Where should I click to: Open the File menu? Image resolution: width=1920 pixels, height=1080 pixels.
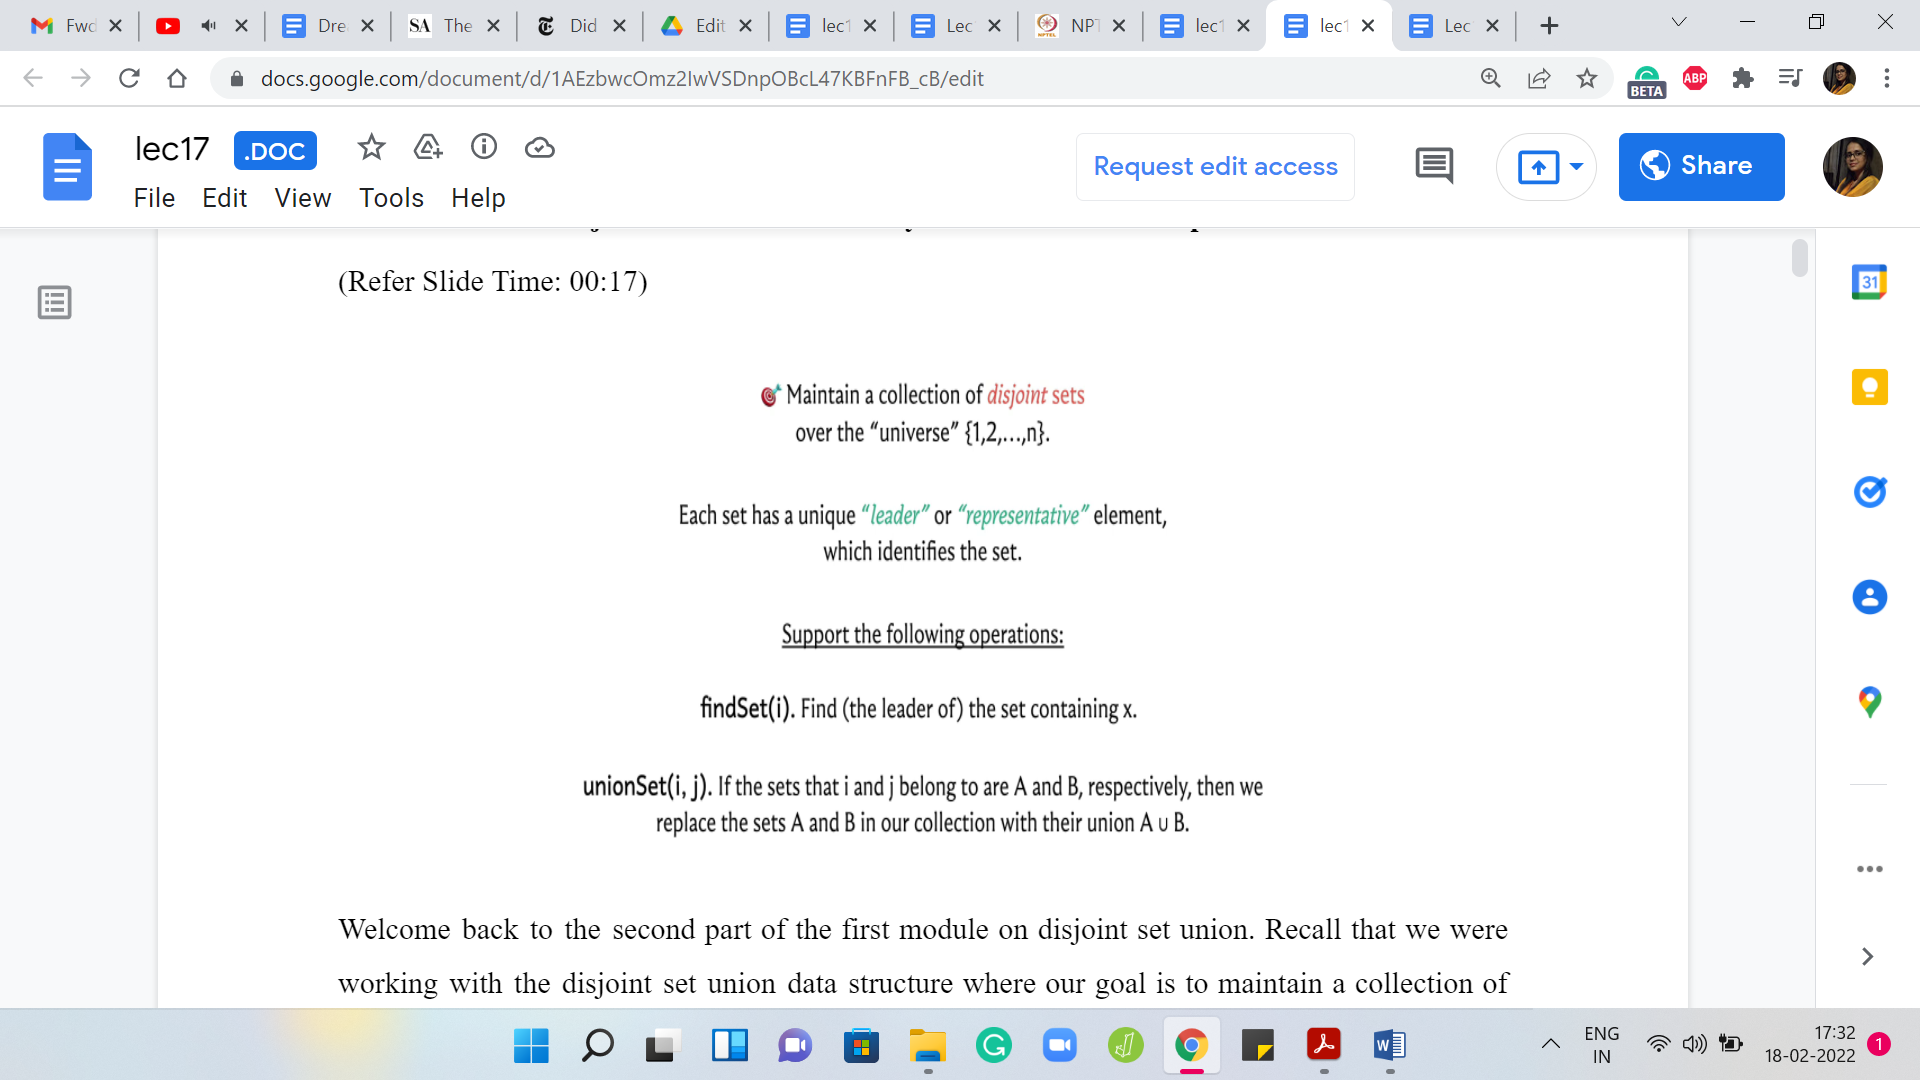(154, 198)
